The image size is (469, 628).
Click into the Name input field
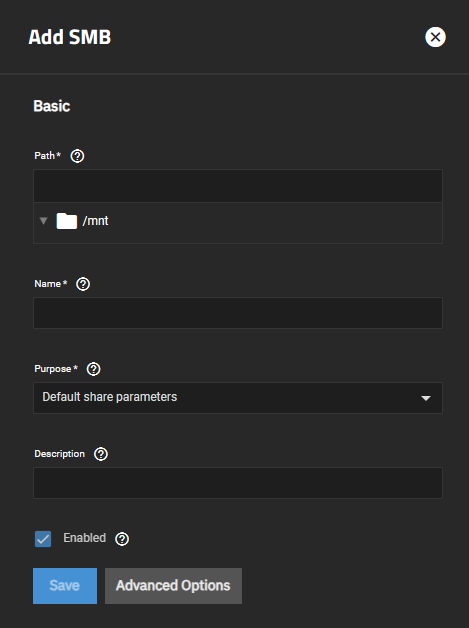point(238,313)
